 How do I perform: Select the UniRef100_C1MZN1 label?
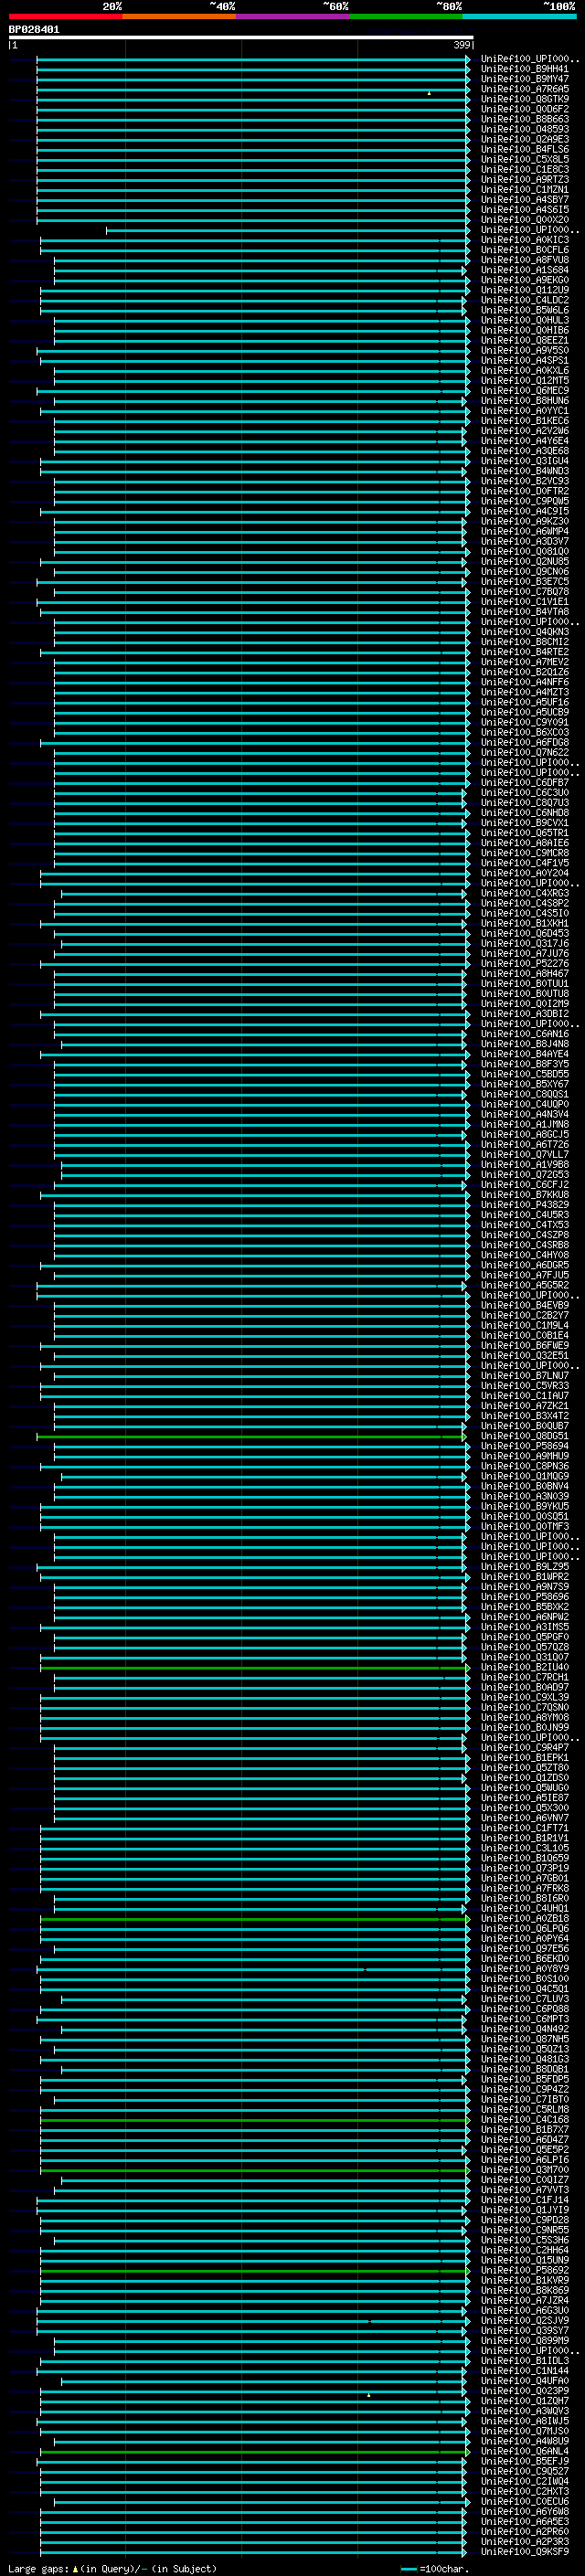point(525,190)
